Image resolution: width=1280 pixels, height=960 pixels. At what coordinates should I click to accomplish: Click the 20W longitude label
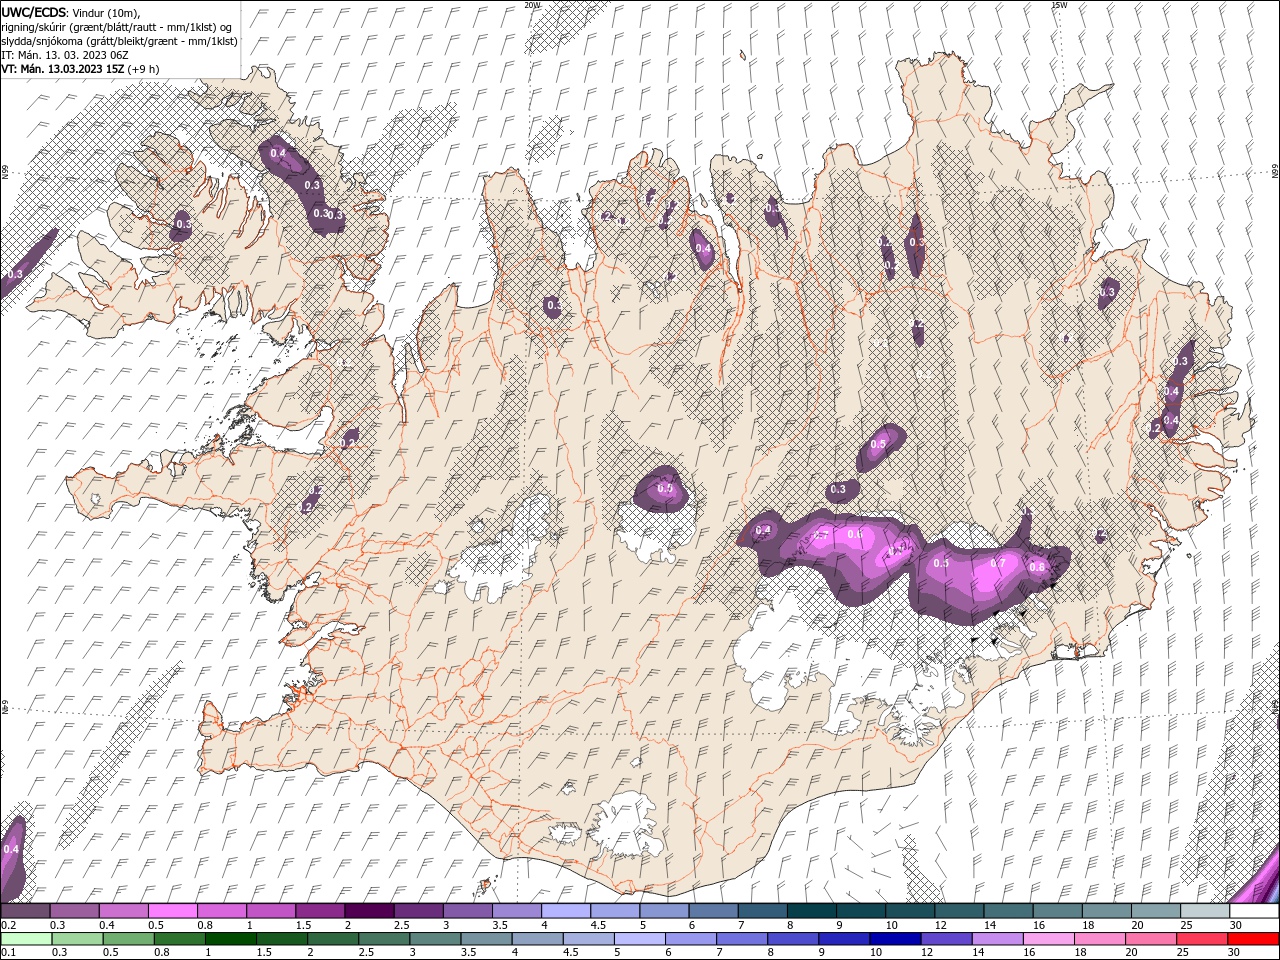tap(532, 5)
